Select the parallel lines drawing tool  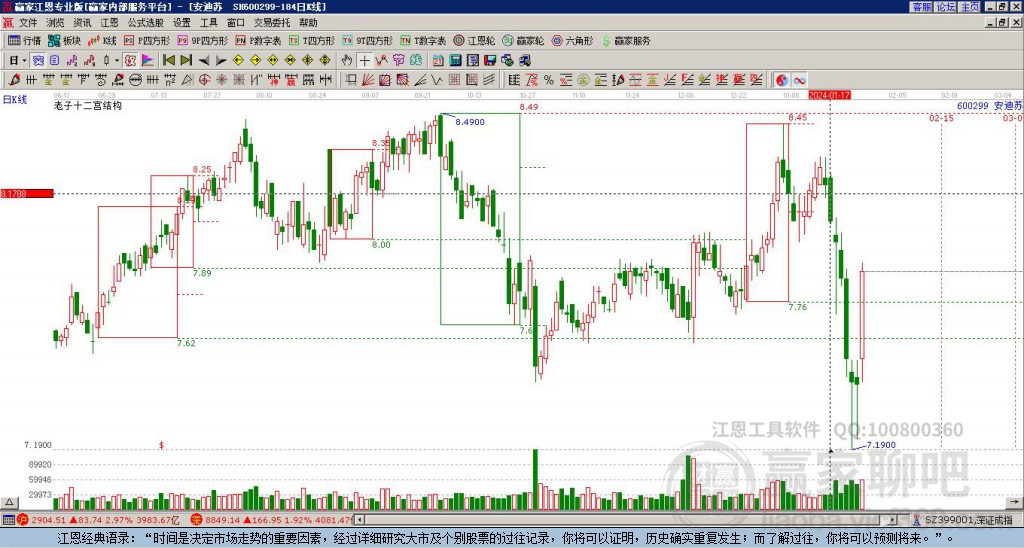[x=488, y=80]
